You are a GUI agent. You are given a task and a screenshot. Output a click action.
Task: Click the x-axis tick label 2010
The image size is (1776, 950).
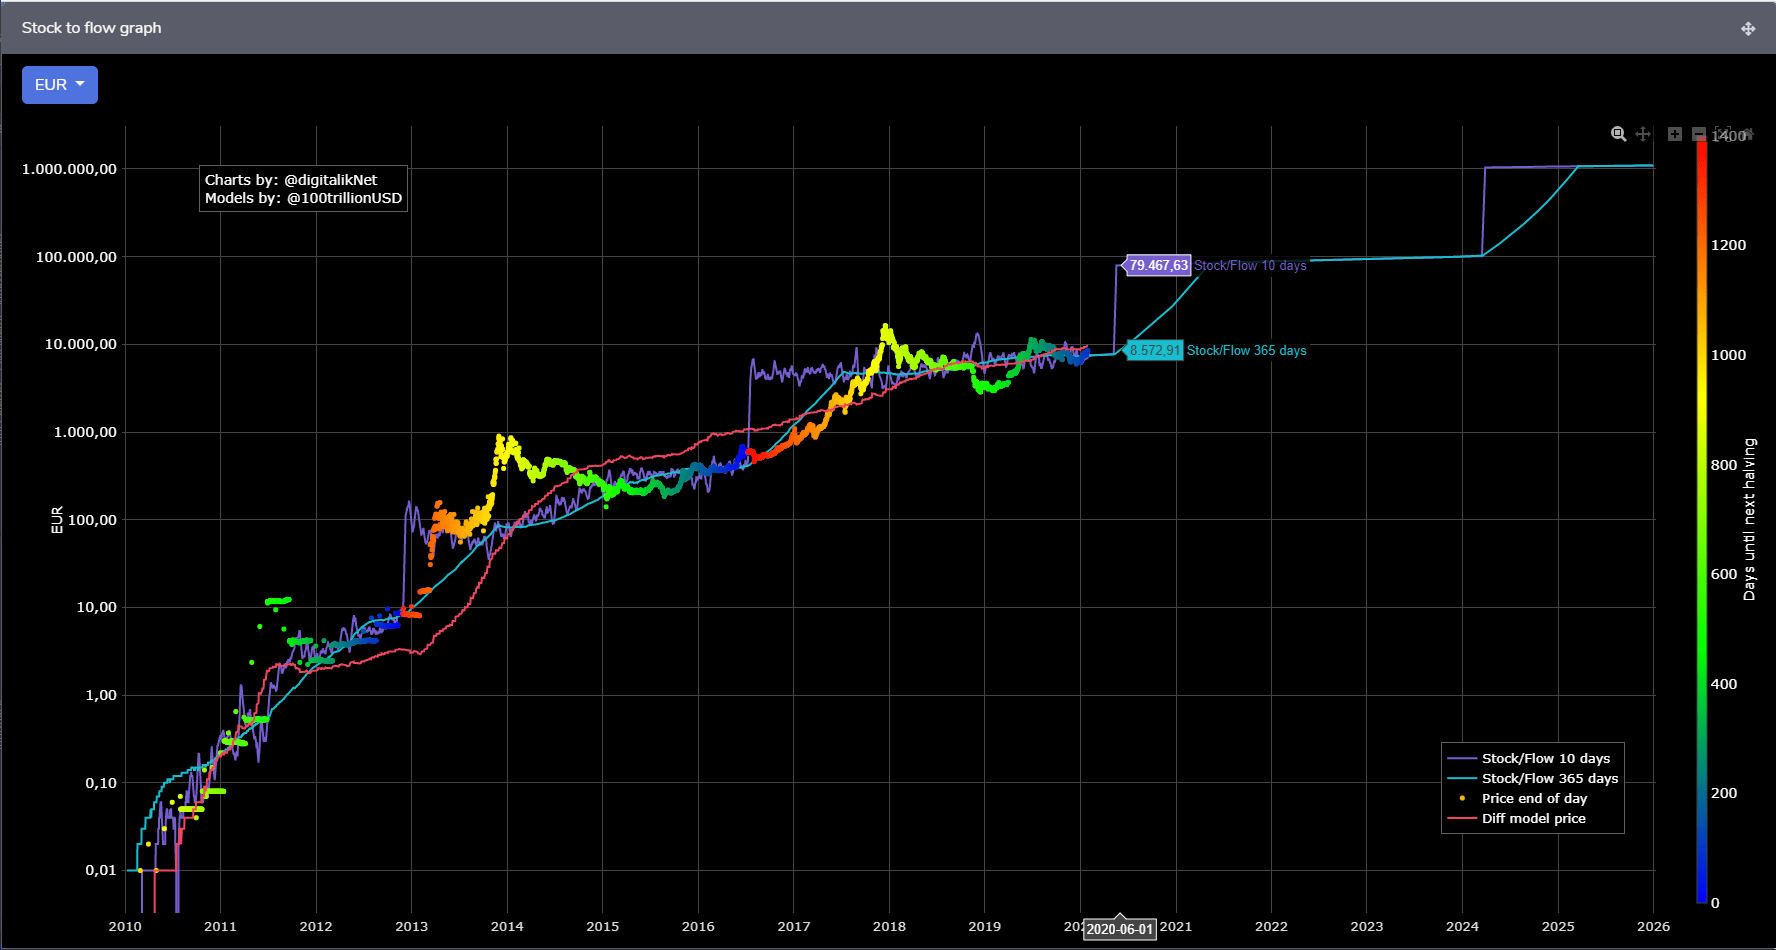125,926
